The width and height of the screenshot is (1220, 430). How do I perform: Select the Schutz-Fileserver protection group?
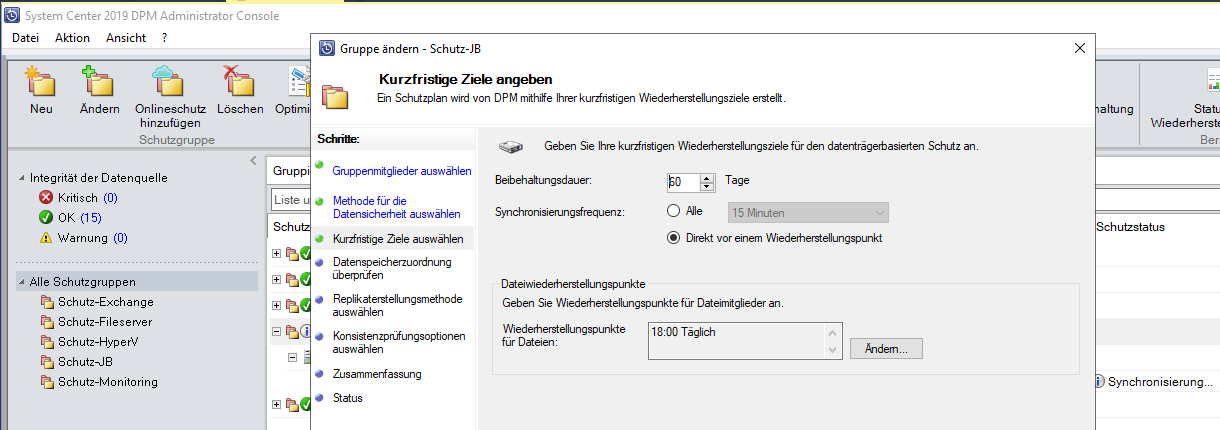click(x=105, y=322)
